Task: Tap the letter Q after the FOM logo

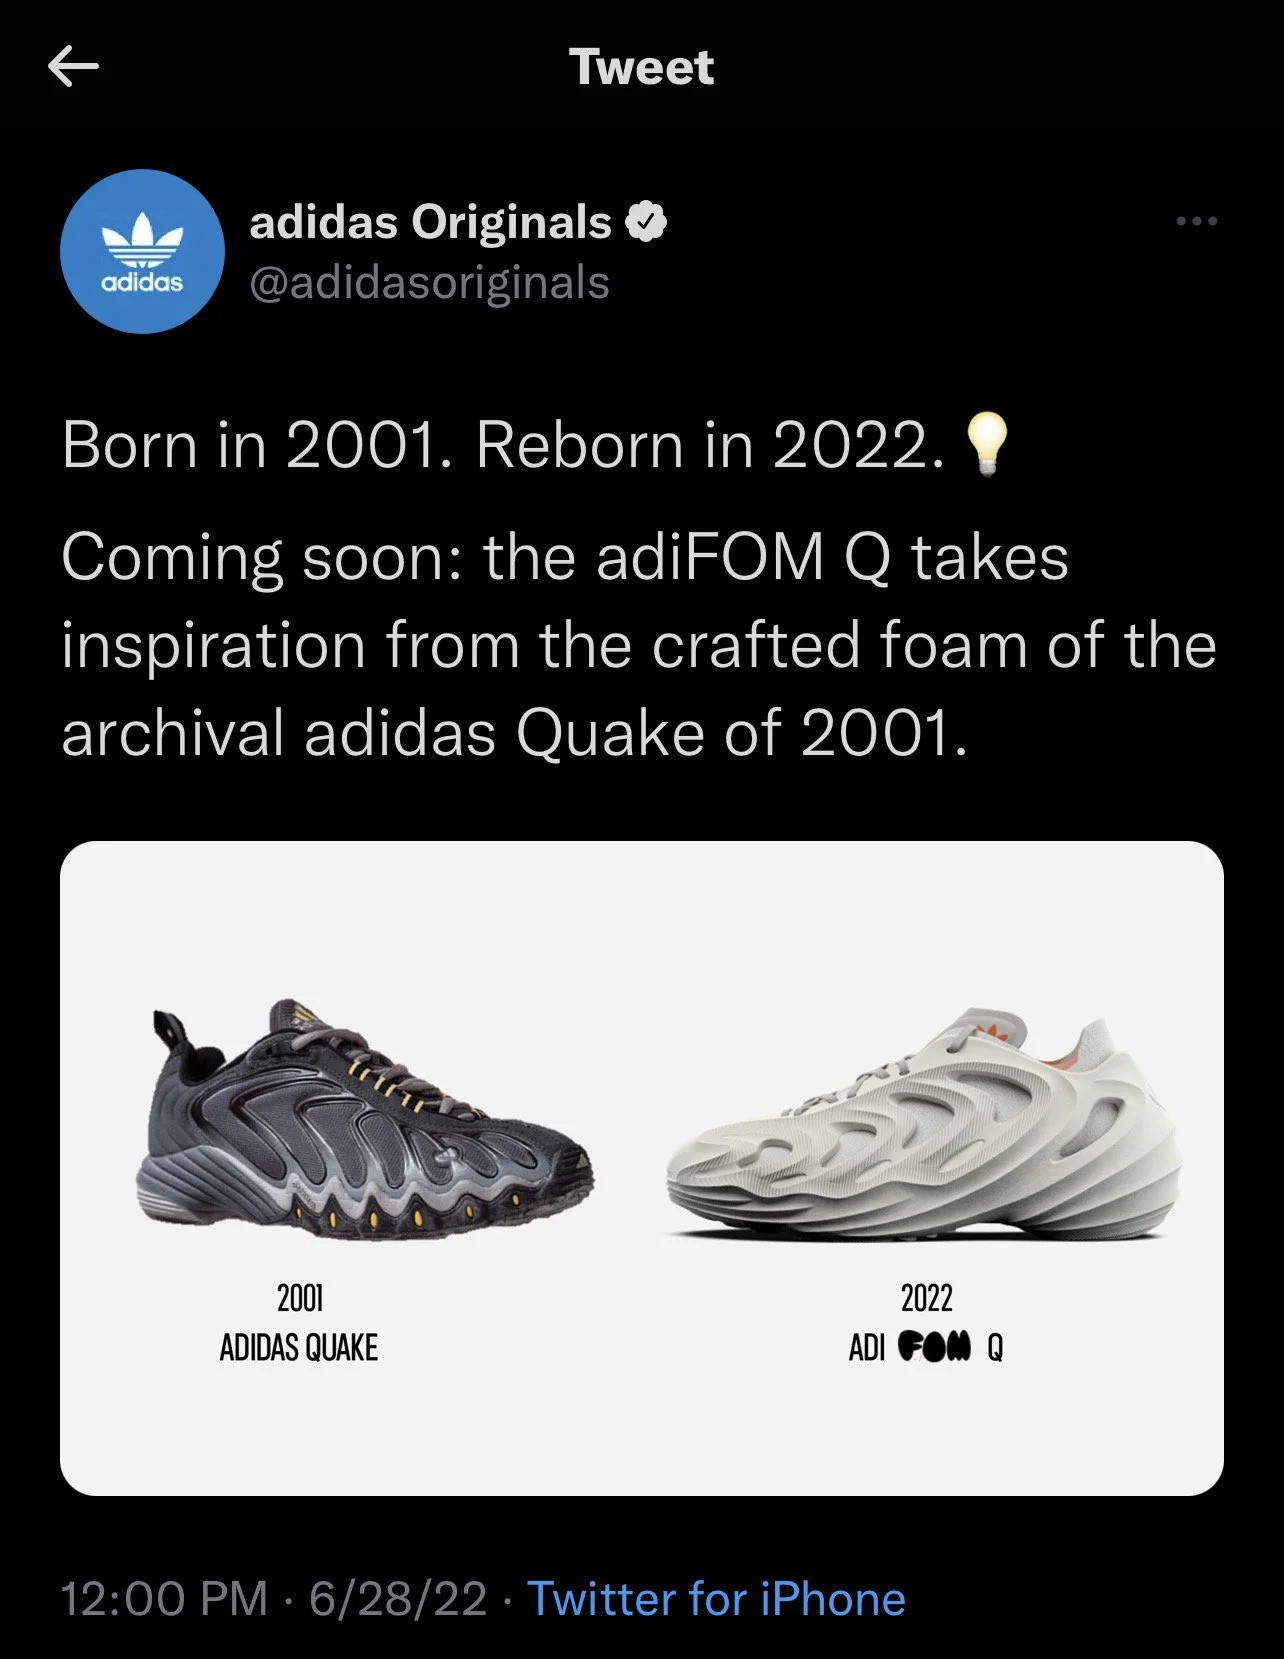Action: click(x=995, y=1348)
